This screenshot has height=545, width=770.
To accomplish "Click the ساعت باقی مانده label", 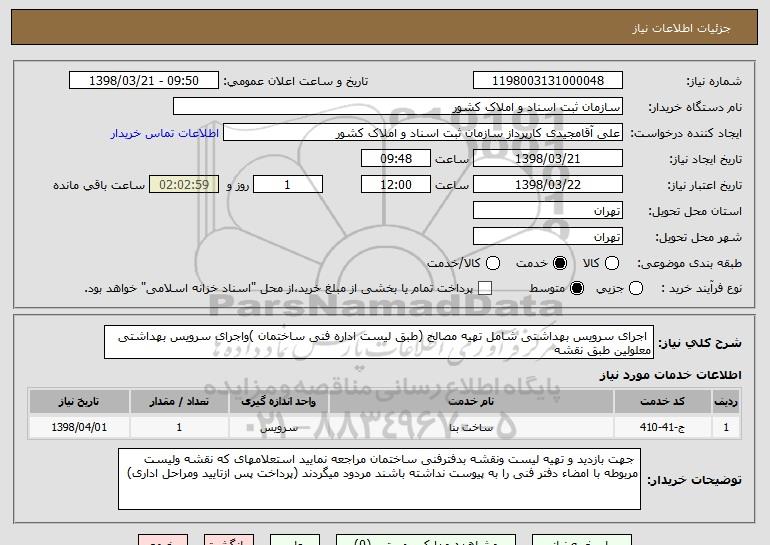I will tap(99, 185).
